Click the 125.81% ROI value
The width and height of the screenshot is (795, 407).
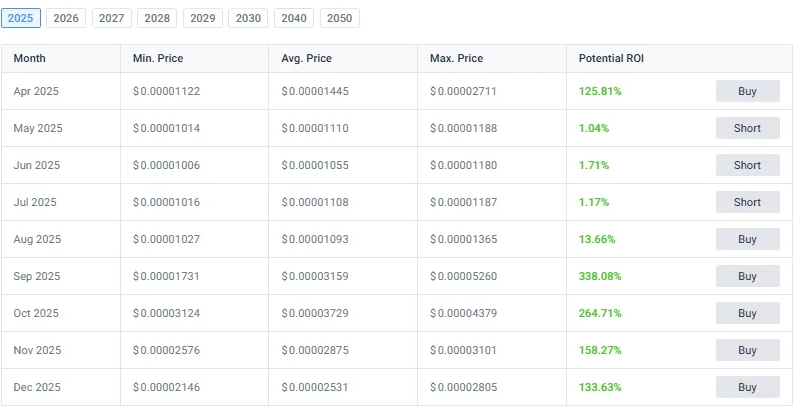[x=600, y=91]
